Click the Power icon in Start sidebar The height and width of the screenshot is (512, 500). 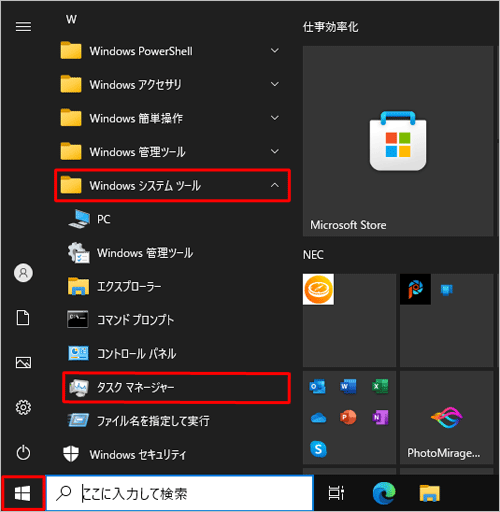(23, 453)
